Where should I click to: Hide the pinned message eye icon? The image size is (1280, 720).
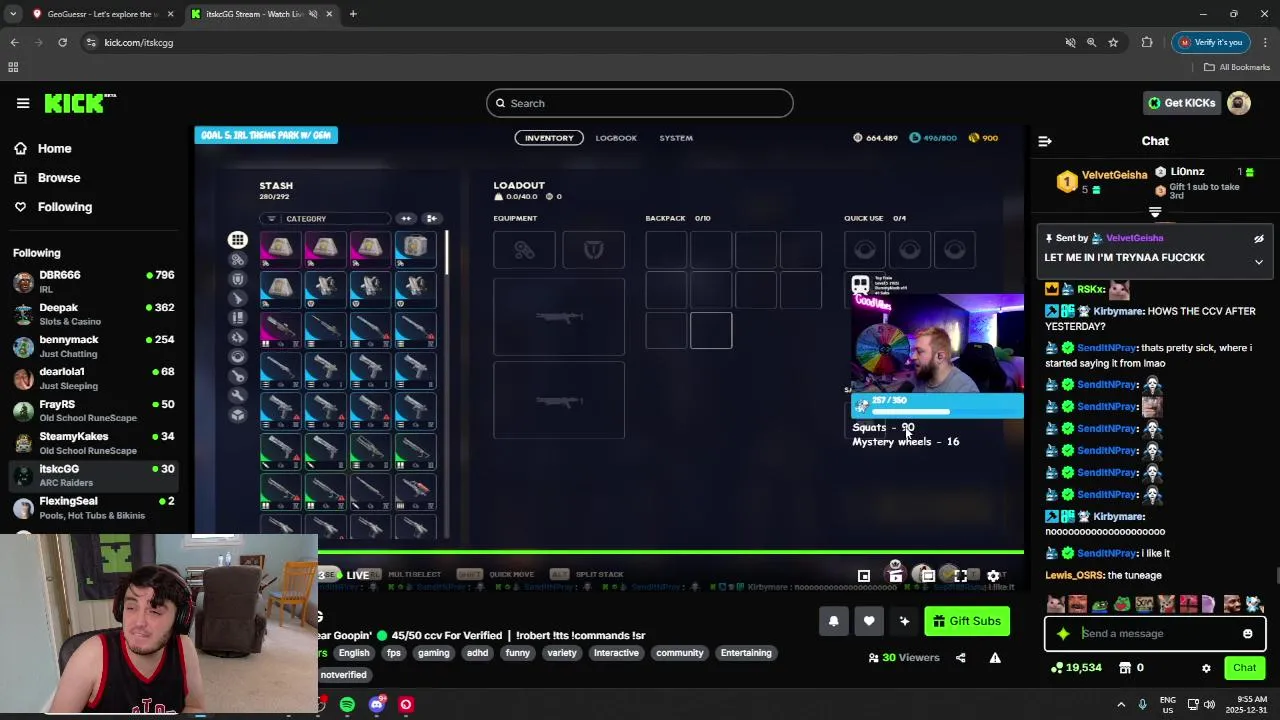pos(1259,239)
